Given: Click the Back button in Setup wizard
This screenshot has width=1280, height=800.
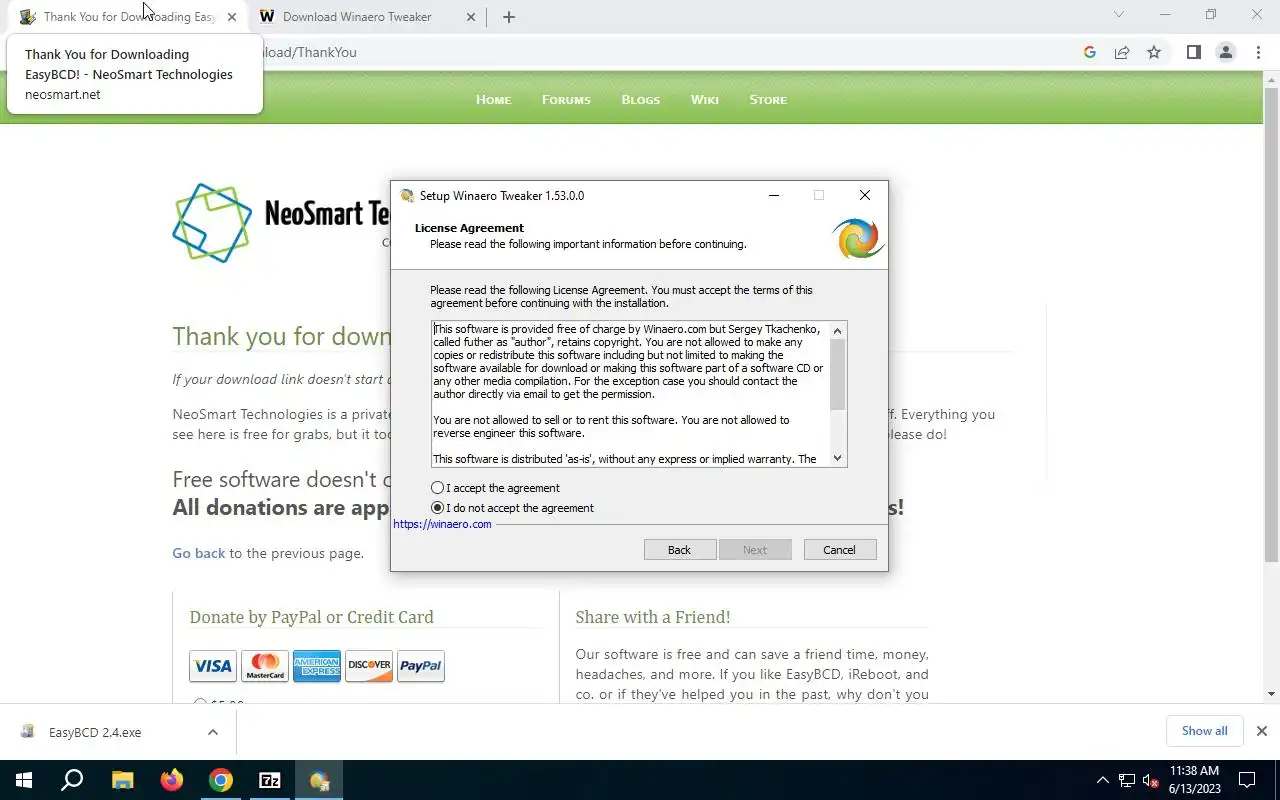Looking at the screenshot, I should coord(679,550).
